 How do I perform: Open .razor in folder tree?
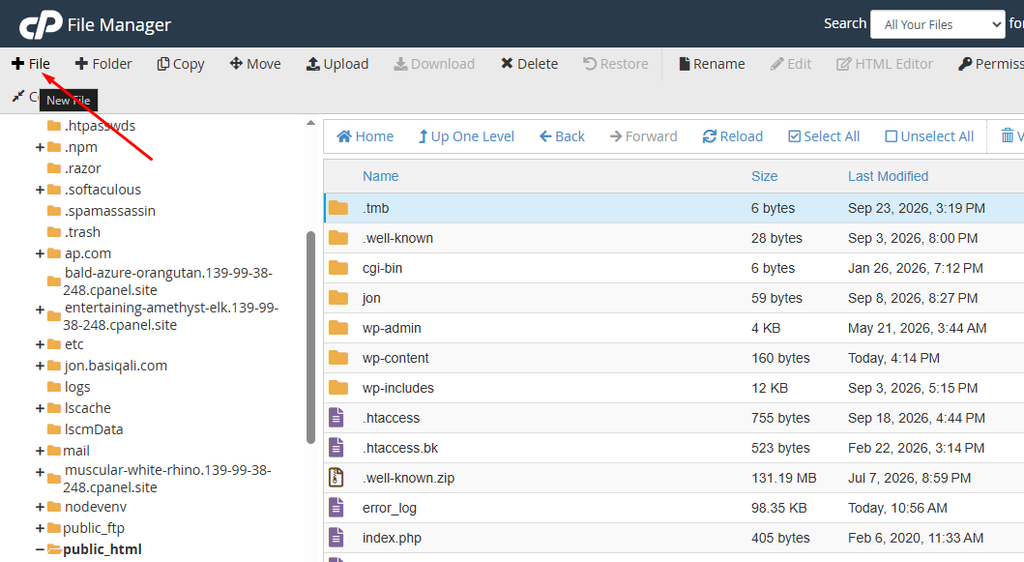tap(82, 168)
